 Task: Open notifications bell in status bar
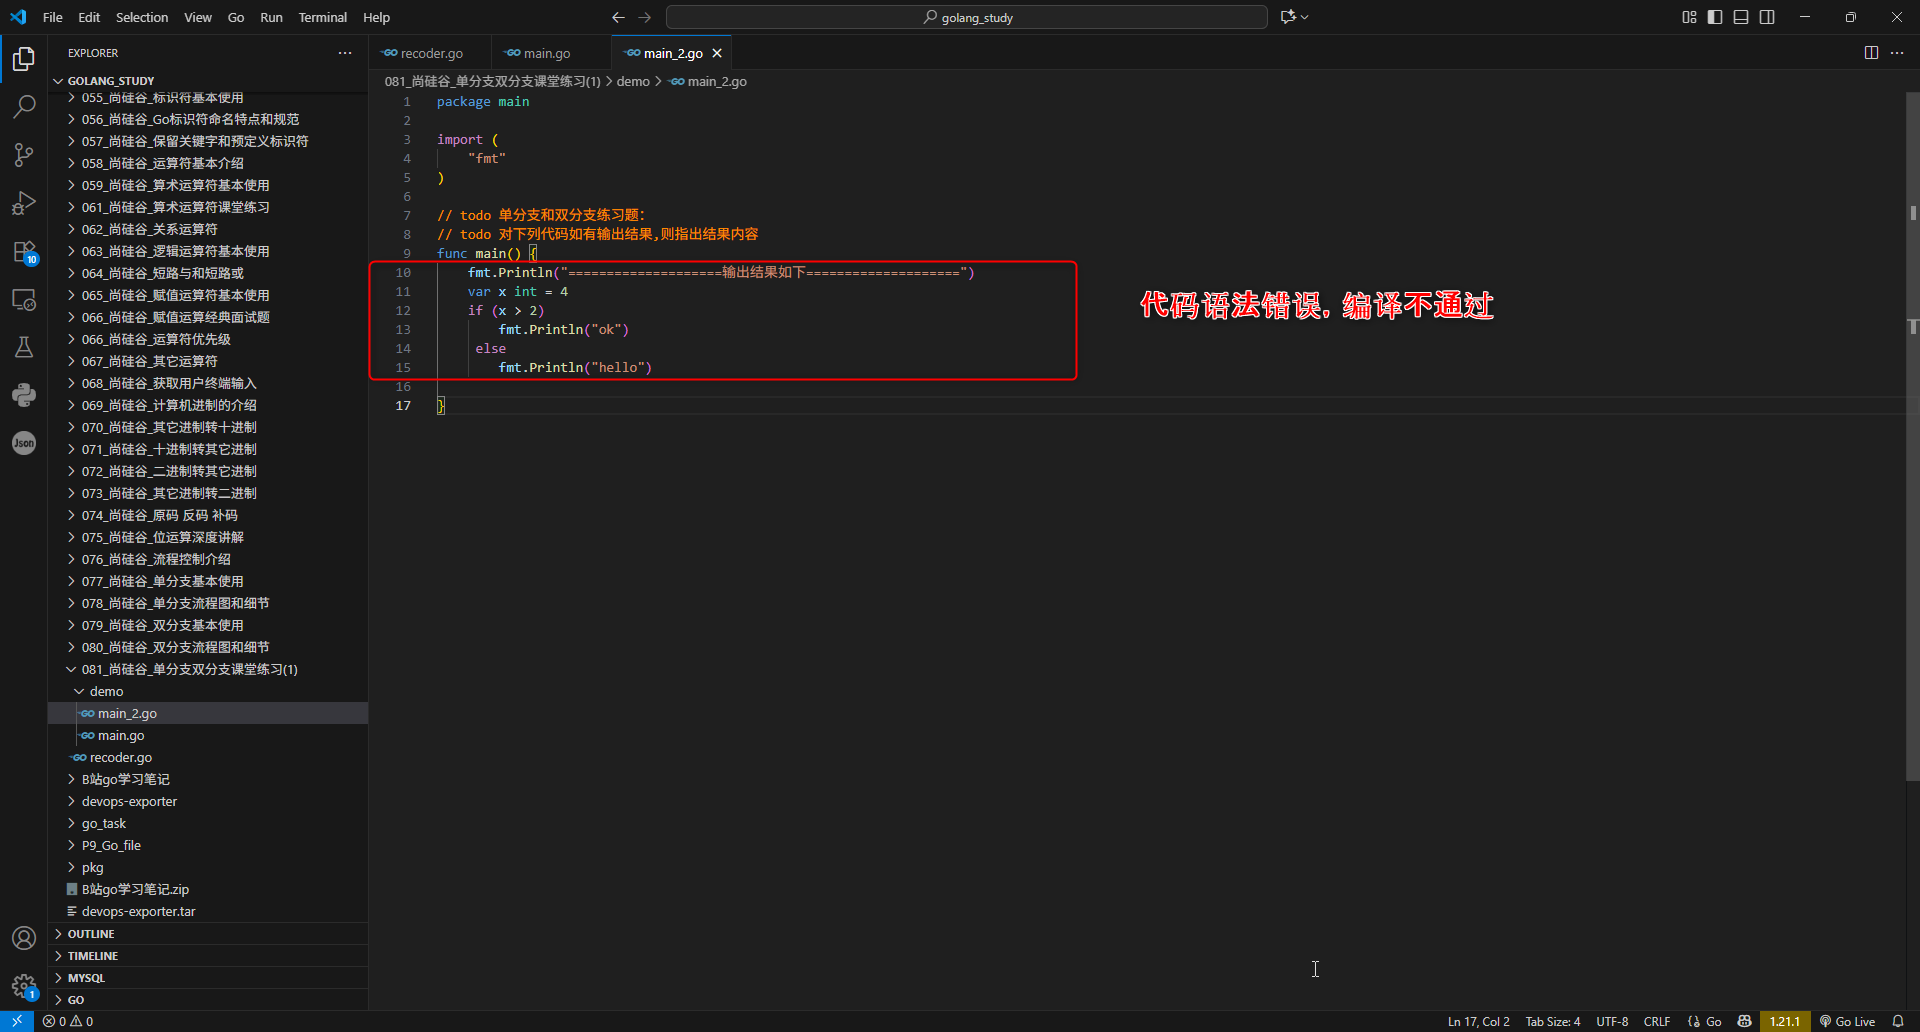coord(1898,1021)
